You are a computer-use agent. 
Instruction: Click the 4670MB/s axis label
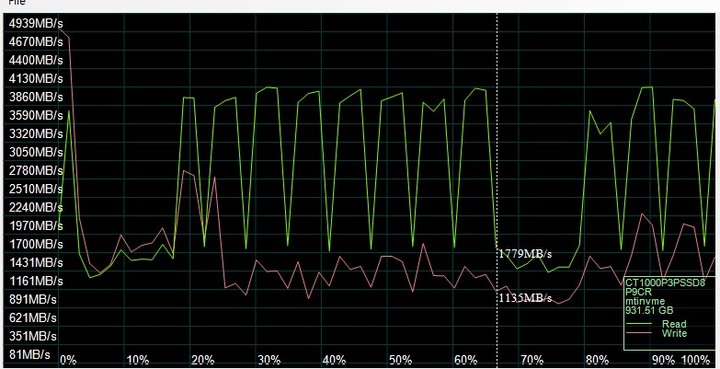[x=35, y=41]
